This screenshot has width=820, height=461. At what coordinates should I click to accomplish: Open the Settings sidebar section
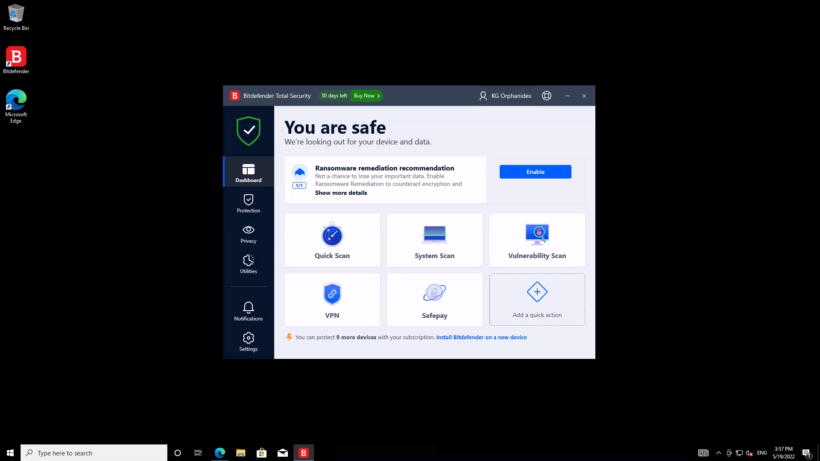coord(248,341)
